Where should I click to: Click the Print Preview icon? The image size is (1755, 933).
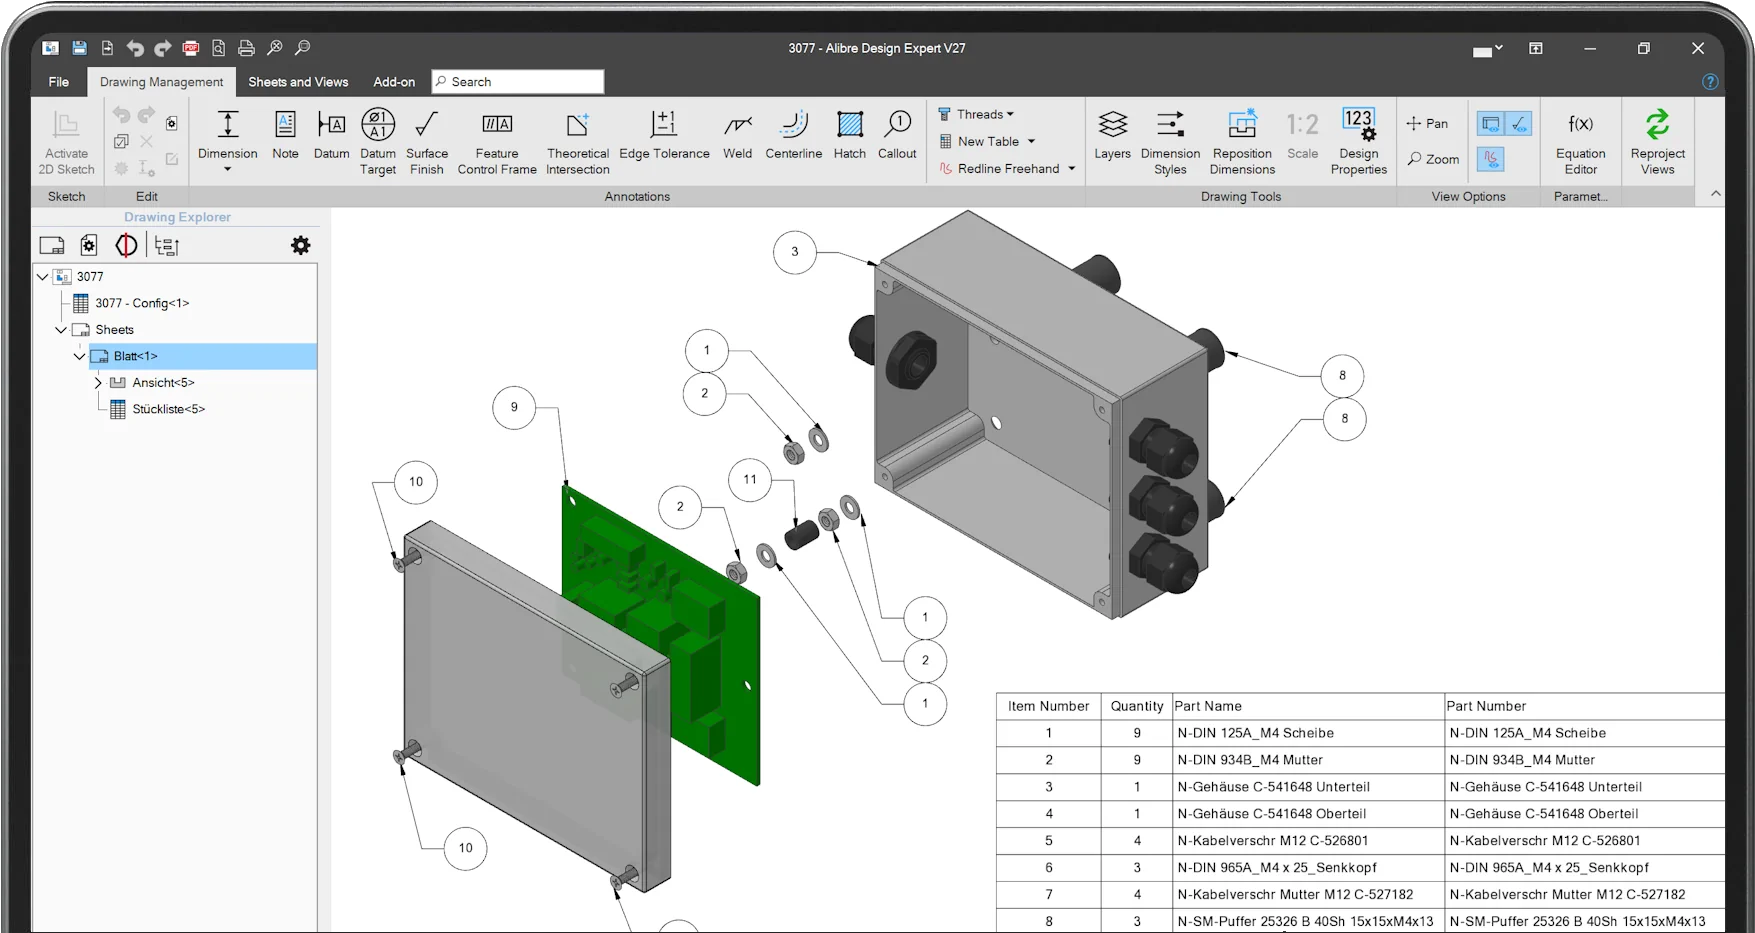(218, 48)
